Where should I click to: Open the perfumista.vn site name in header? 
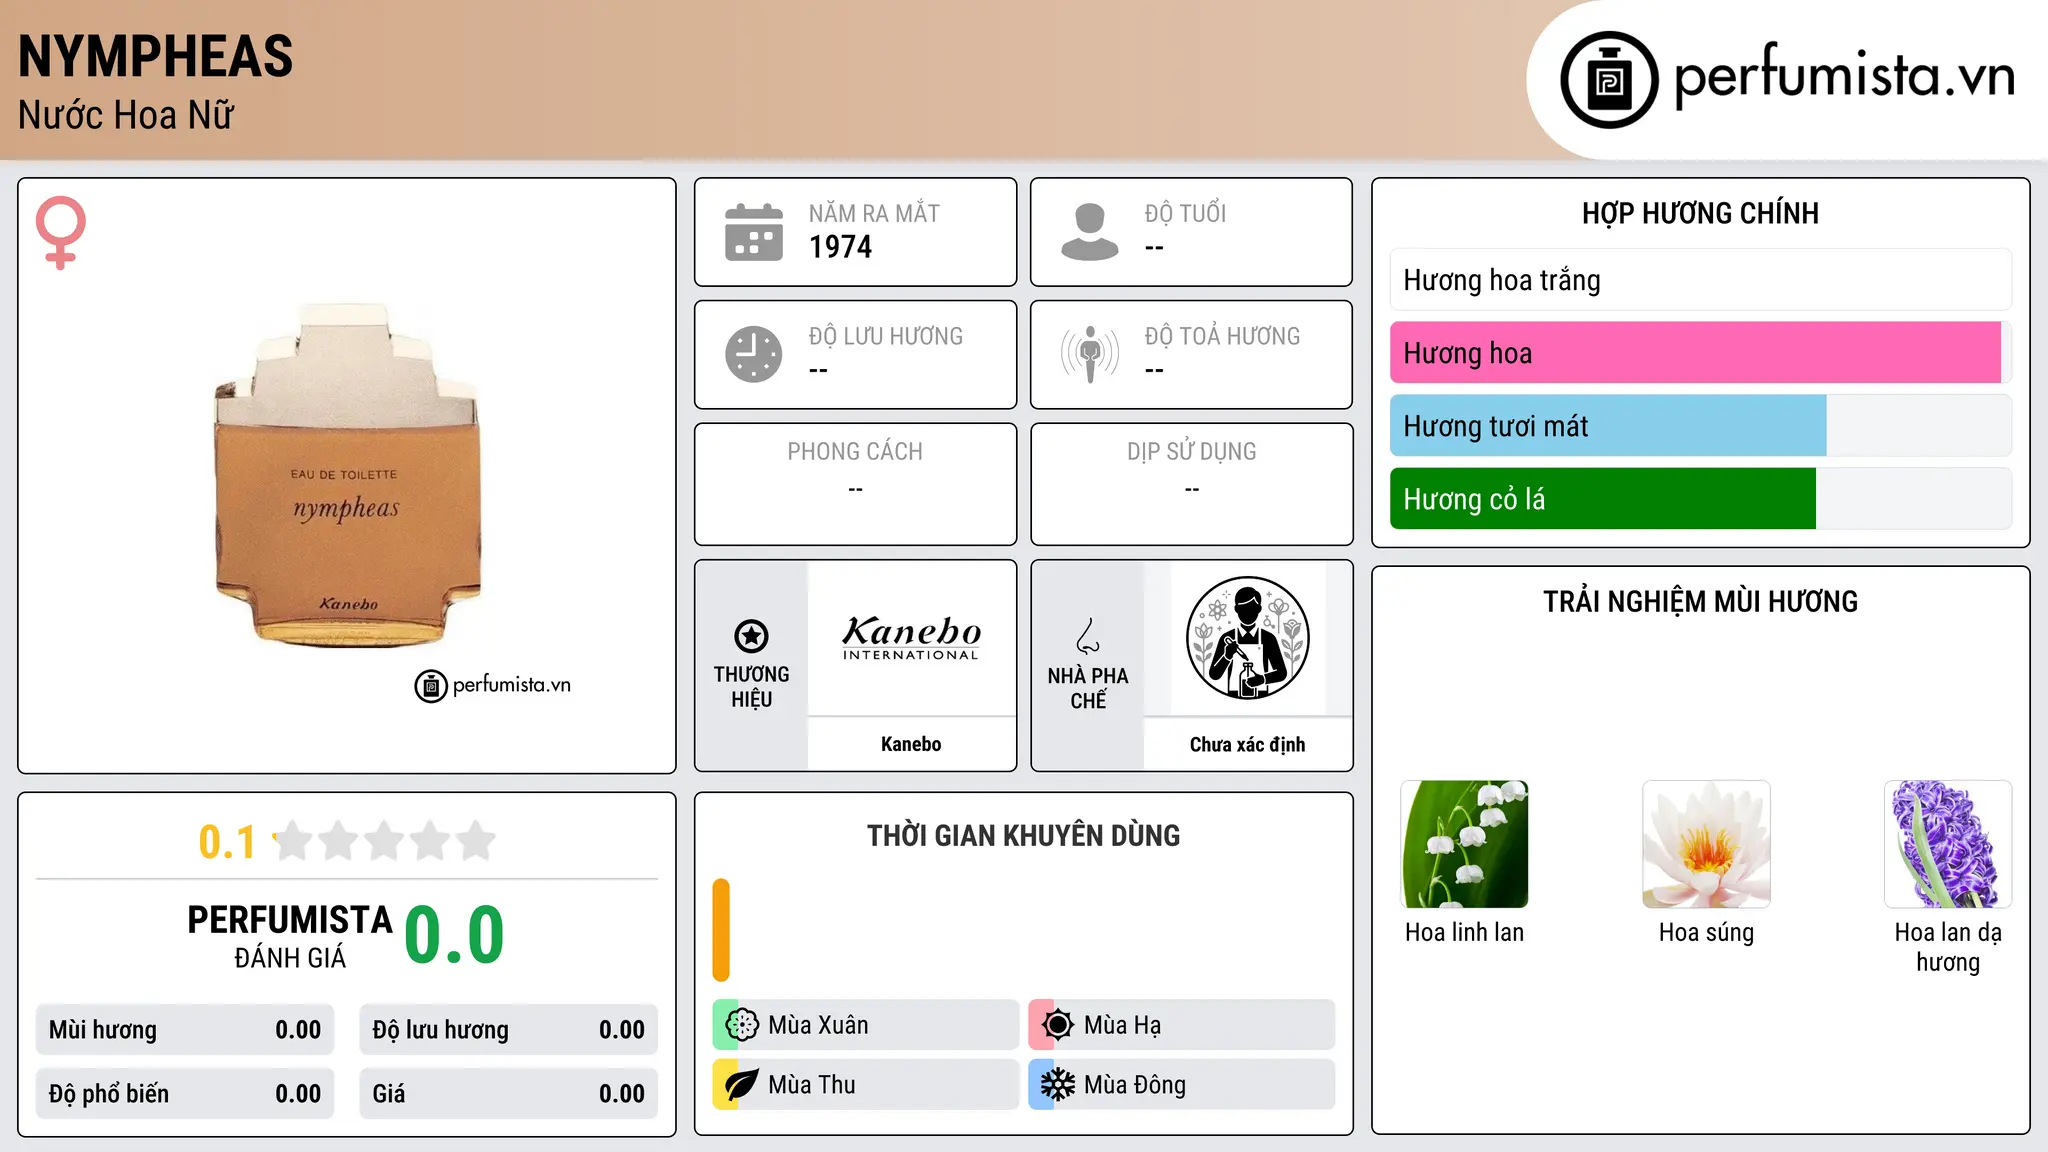coord(1844,76)
